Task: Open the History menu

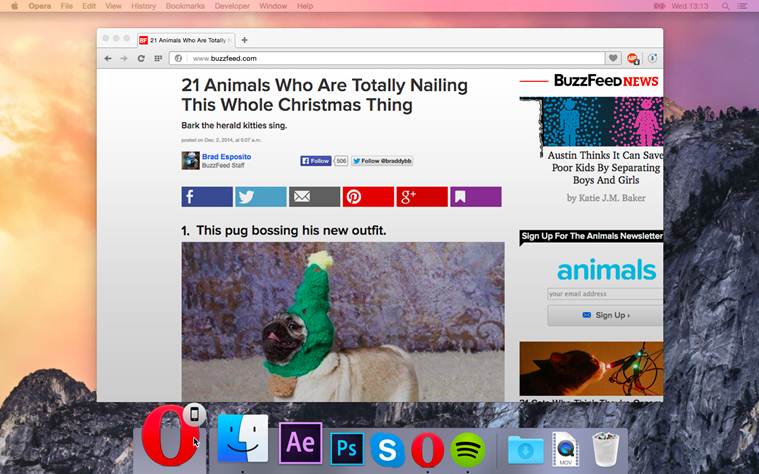Action: point(144,6)
